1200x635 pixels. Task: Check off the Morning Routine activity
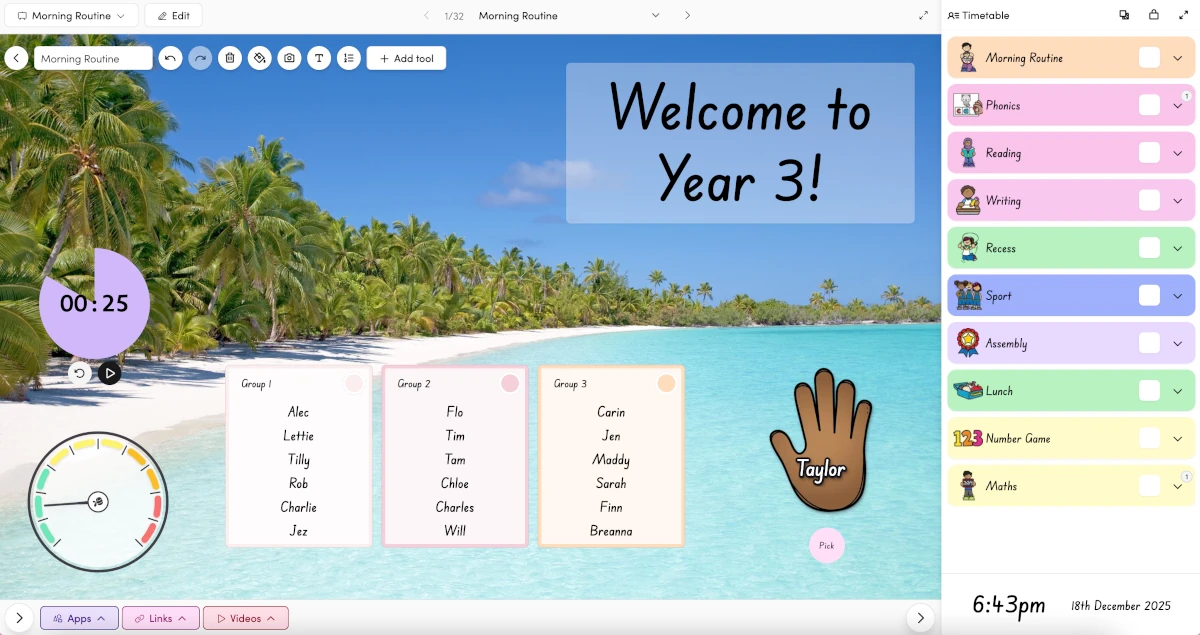[1150, 57]
